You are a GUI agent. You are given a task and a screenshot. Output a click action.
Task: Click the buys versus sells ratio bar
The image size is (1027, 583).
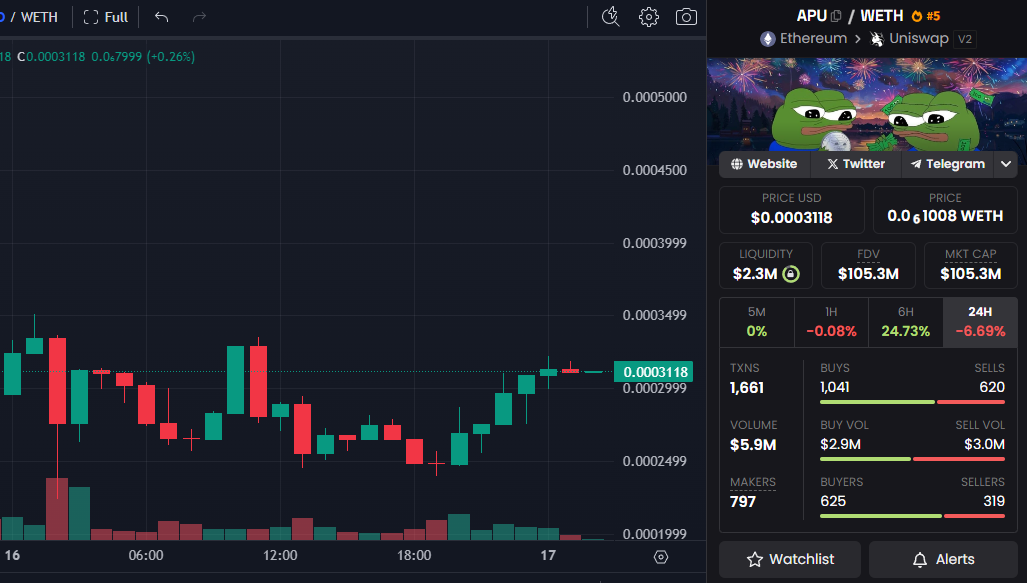(912, 402)
